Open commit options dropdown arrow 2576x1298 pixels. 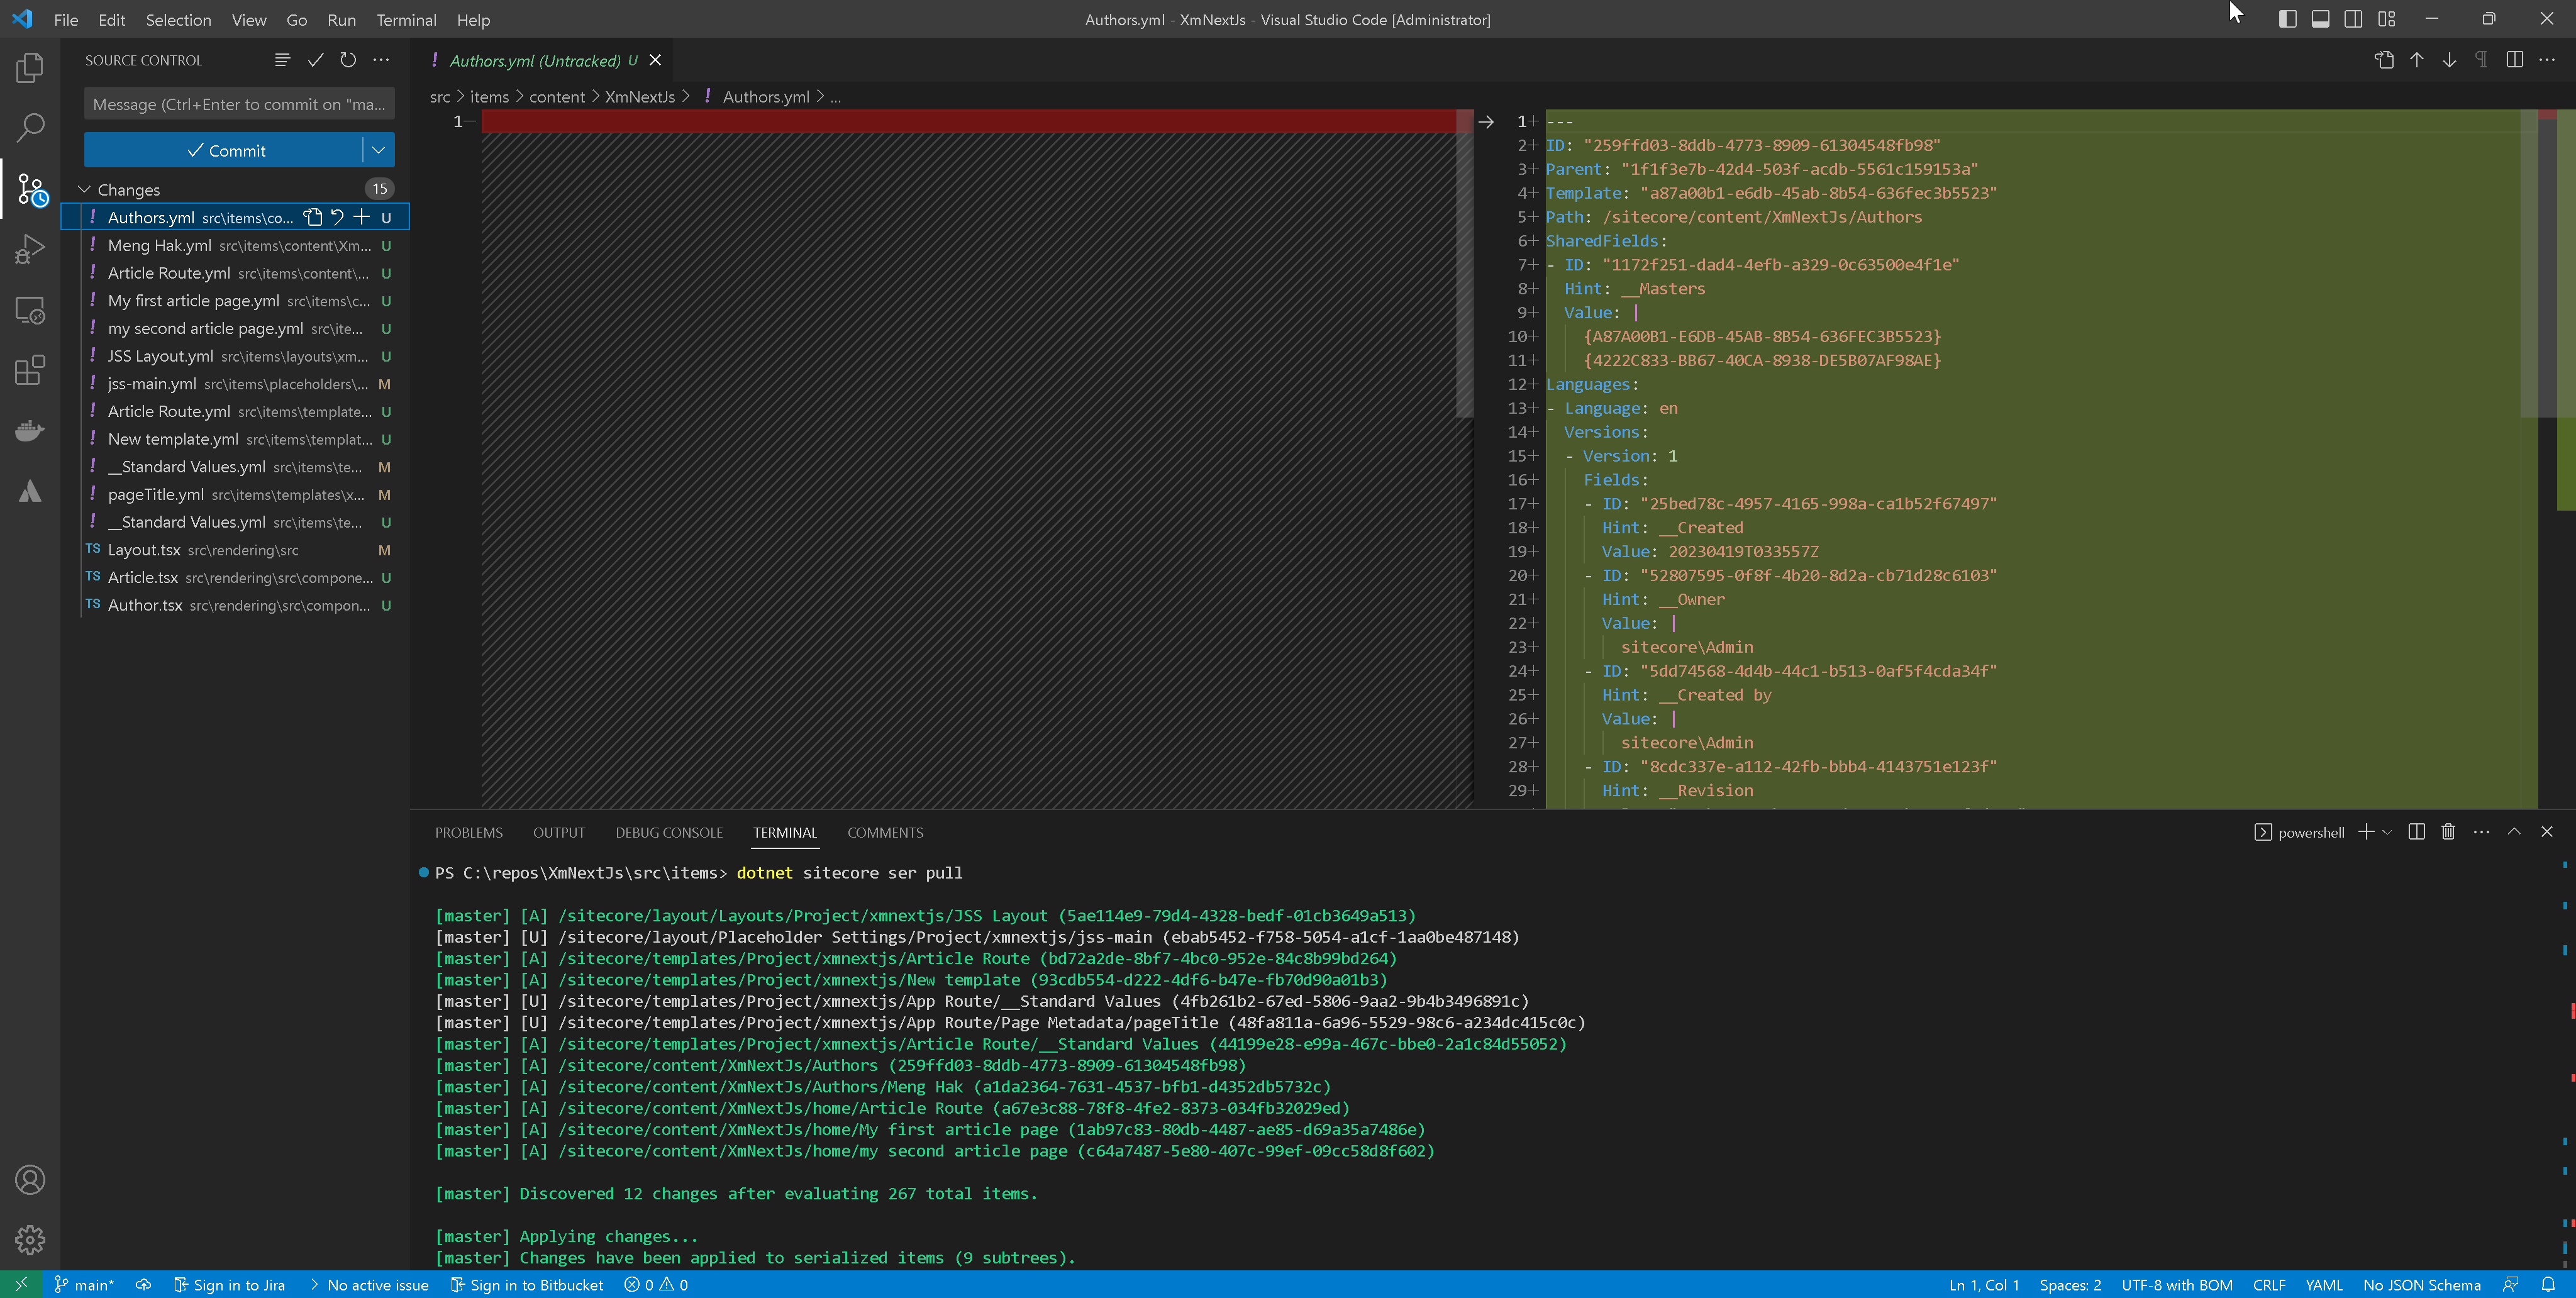(378, 150)
